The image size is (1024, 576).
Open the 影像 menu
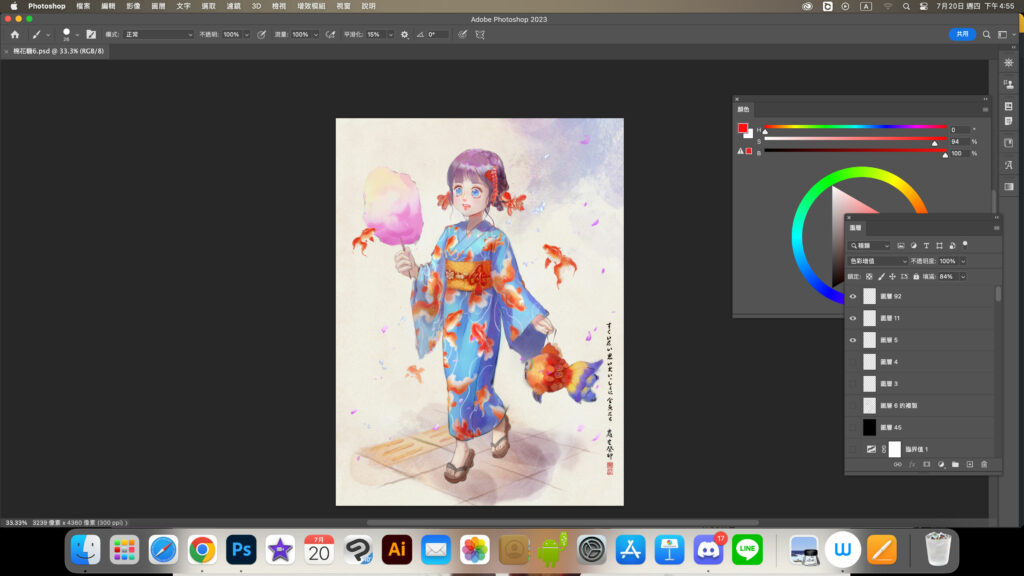pos(133,6)
